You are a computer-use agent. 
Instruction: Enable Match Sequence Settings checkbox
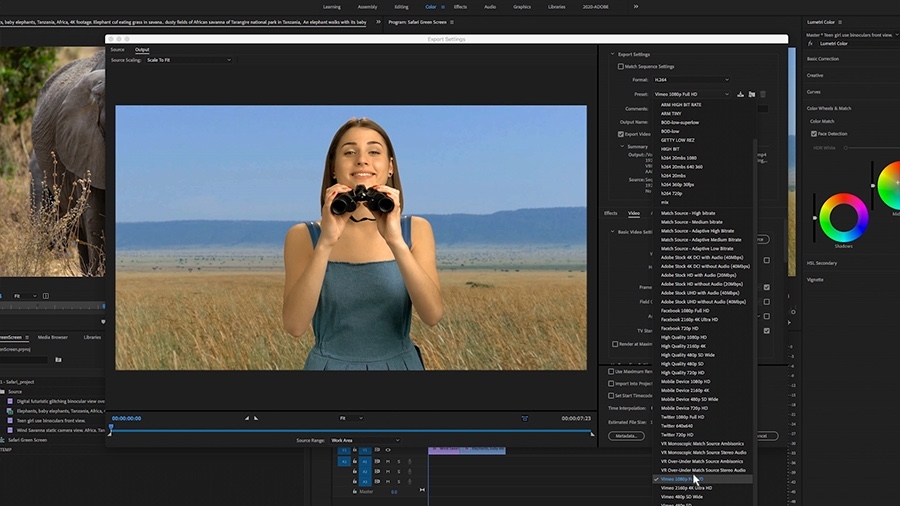(x=620, y=67)
